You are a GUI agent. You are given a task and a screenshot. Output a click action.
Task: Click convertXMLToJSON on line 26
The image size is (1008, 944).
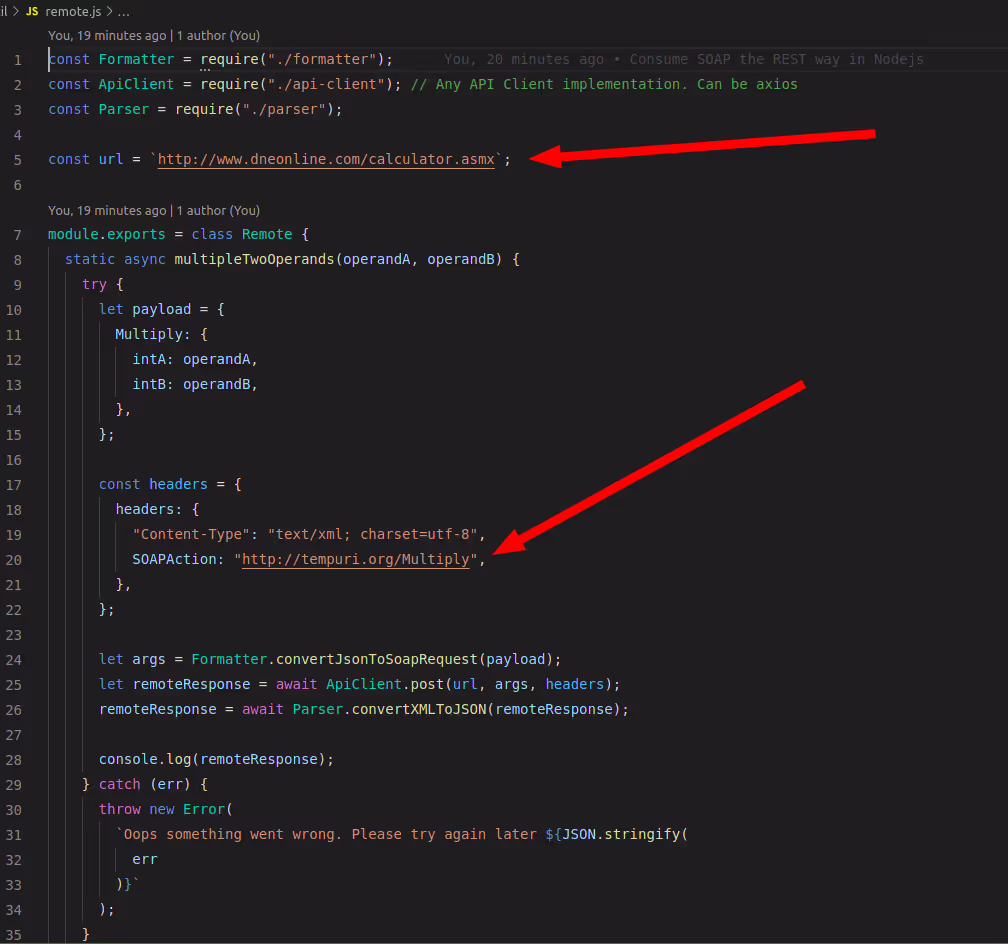pos(418,709)
